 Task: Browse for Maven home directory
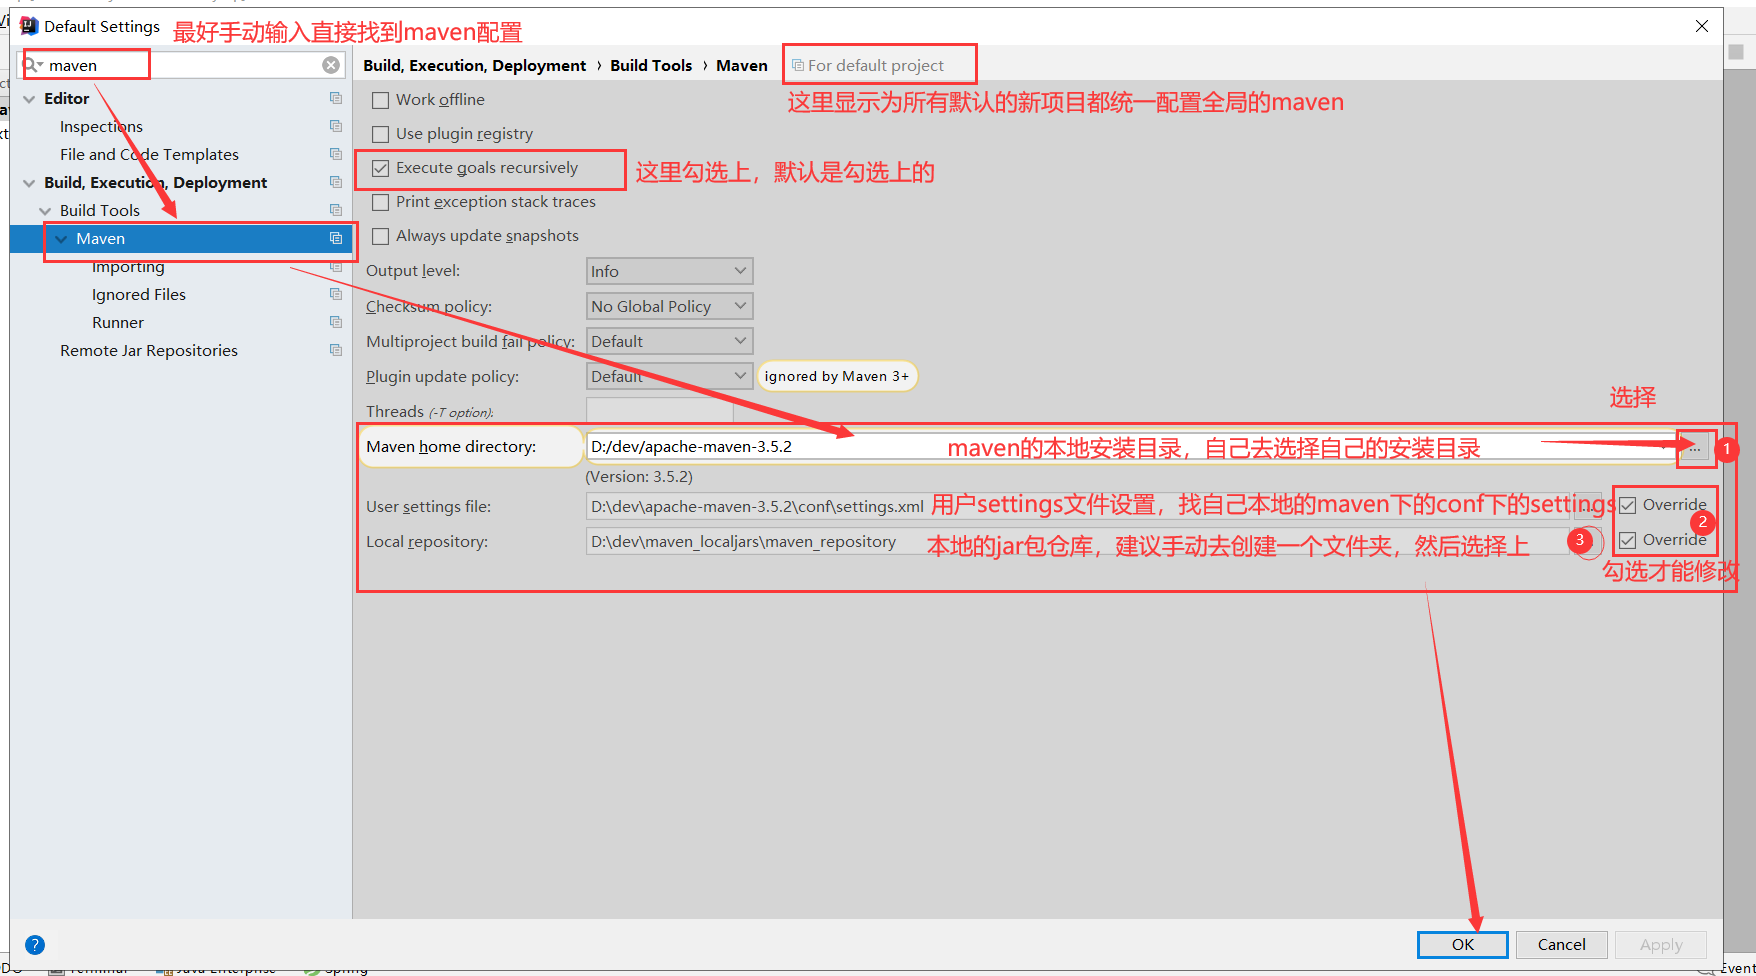(x=1695, y=449)
